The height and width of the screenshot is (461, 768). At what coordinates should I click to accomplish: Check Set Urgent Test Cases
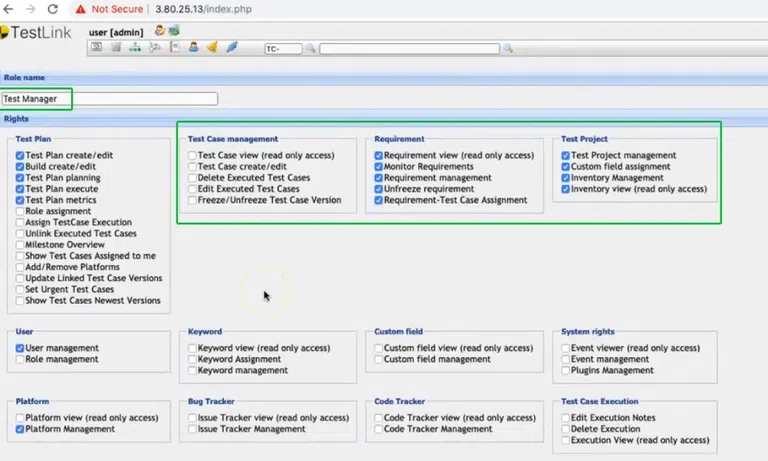click(x=20, y=290)
